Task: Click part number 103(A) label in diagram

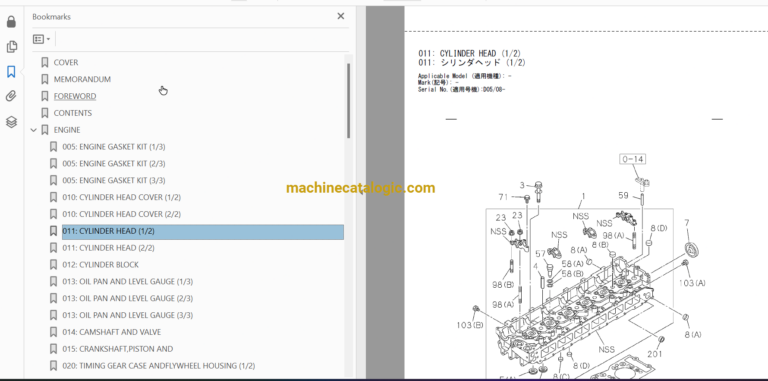Action: click(x=692, y=283)
